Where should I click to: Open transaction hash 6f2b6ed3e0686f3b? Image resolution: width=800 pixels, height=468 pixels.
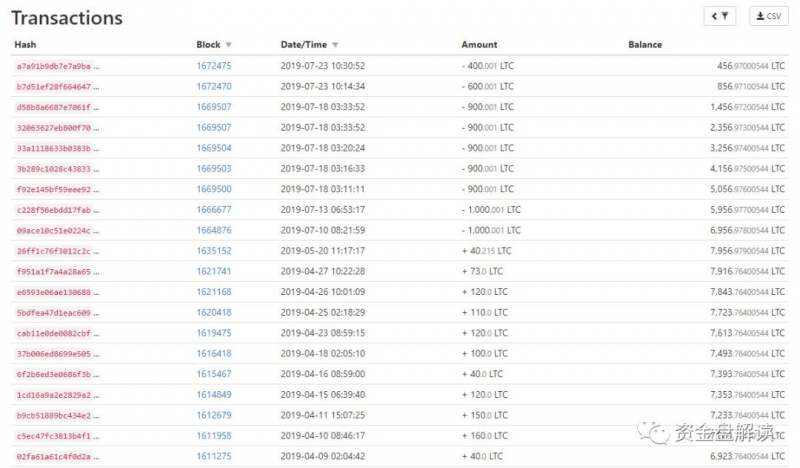(x=54, y=374)
